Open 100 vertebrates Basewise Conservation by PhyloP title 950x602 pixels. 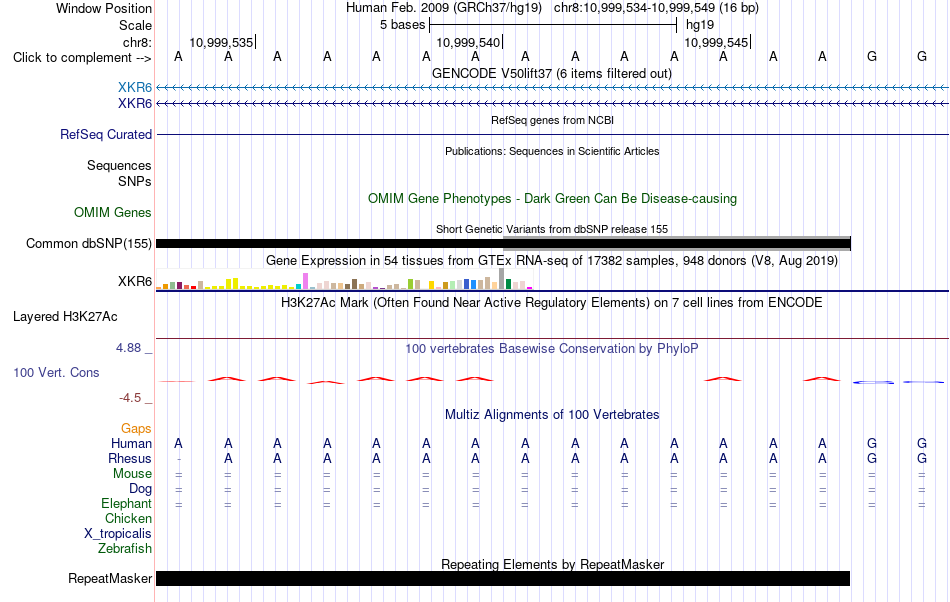tap(551, 349)
